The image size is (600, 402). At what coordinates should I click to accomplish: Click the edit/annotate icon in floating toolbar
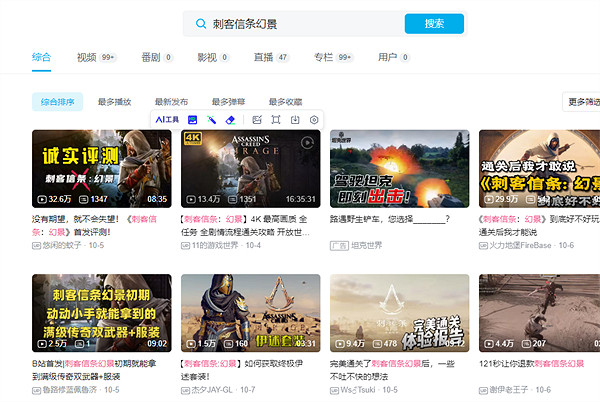point(257,119)
